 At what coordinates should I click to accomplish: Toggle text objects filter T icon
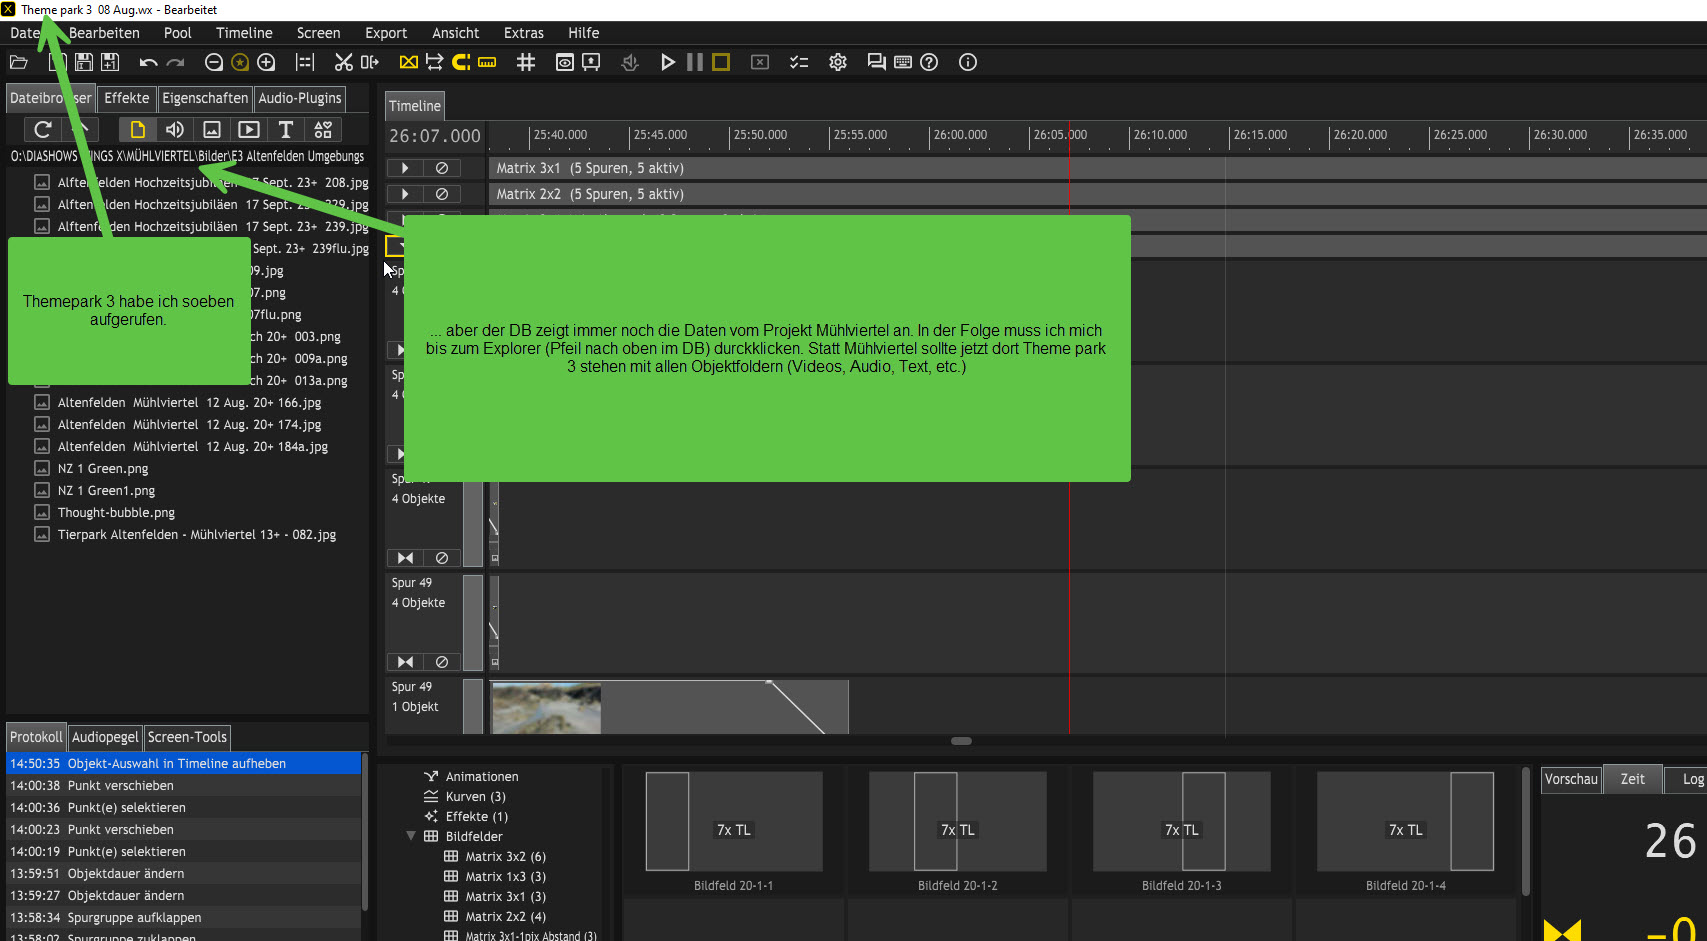[286, 129]
